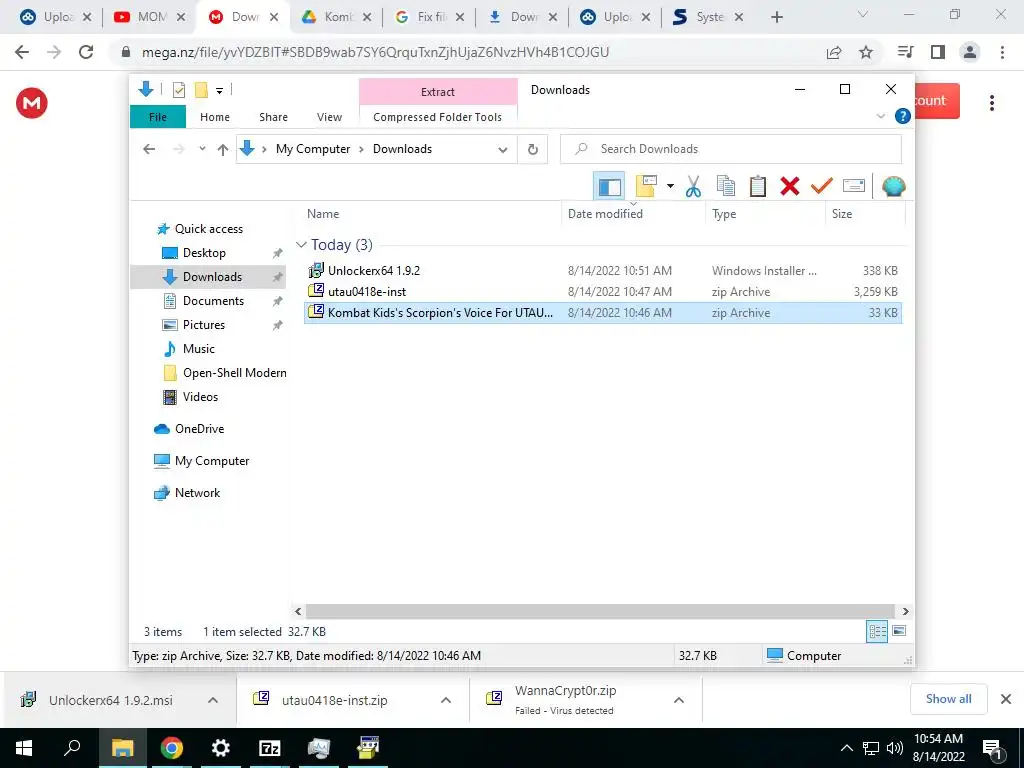Click into the Search Downloads field

[731, 149]
